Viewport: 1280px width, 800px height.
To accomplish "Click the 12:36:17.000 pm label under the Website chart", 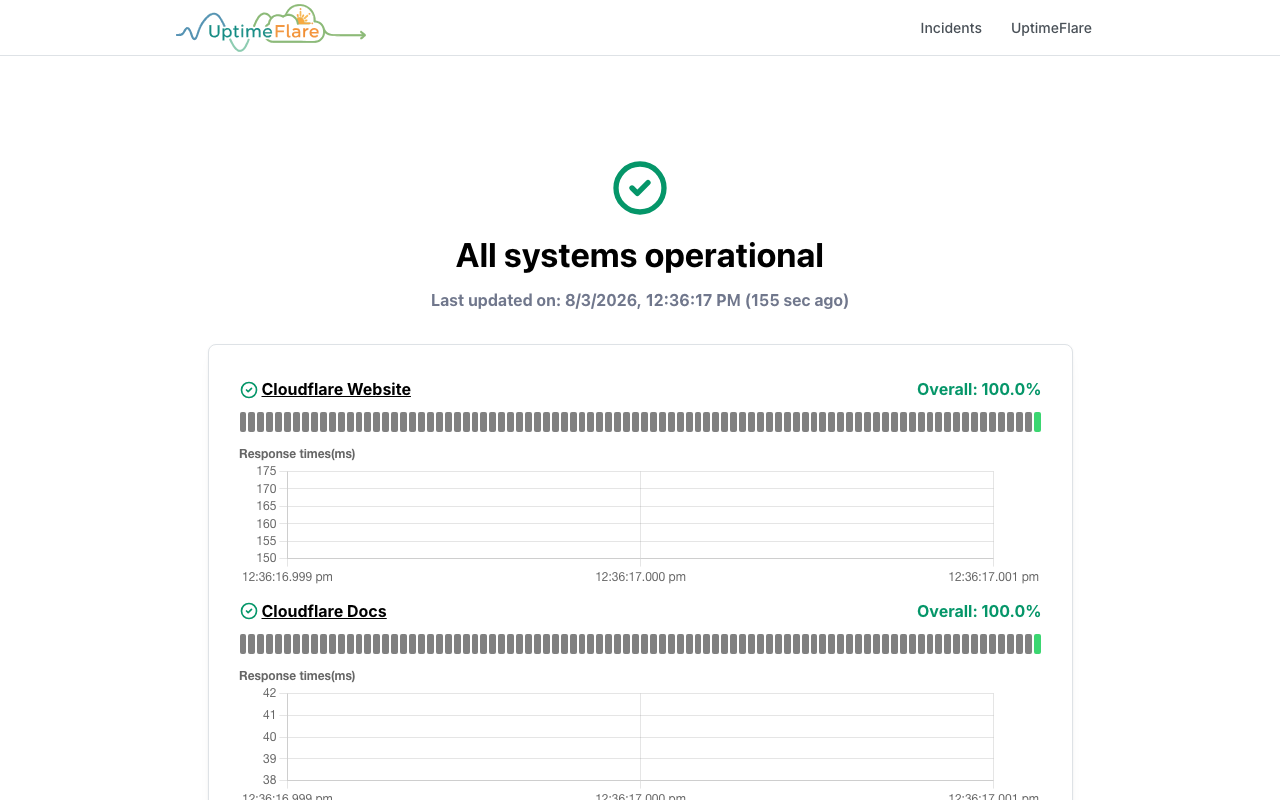I will [640, 577].
